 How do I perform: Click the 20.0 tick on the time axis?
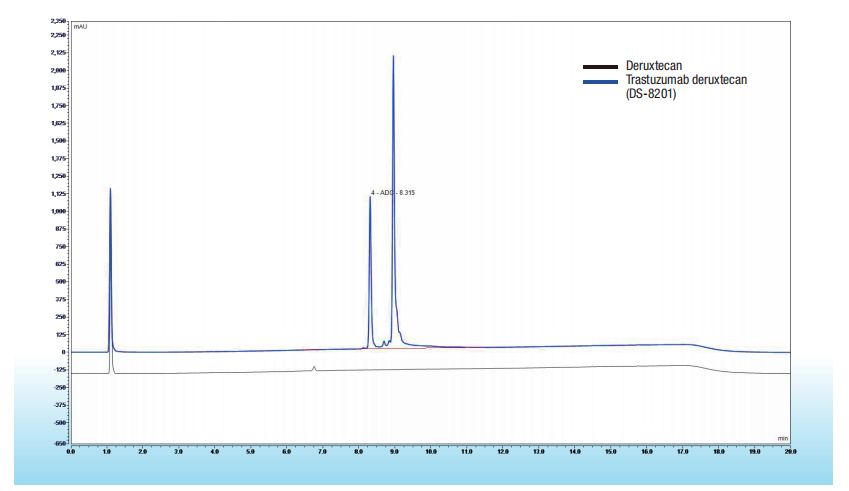790,452
